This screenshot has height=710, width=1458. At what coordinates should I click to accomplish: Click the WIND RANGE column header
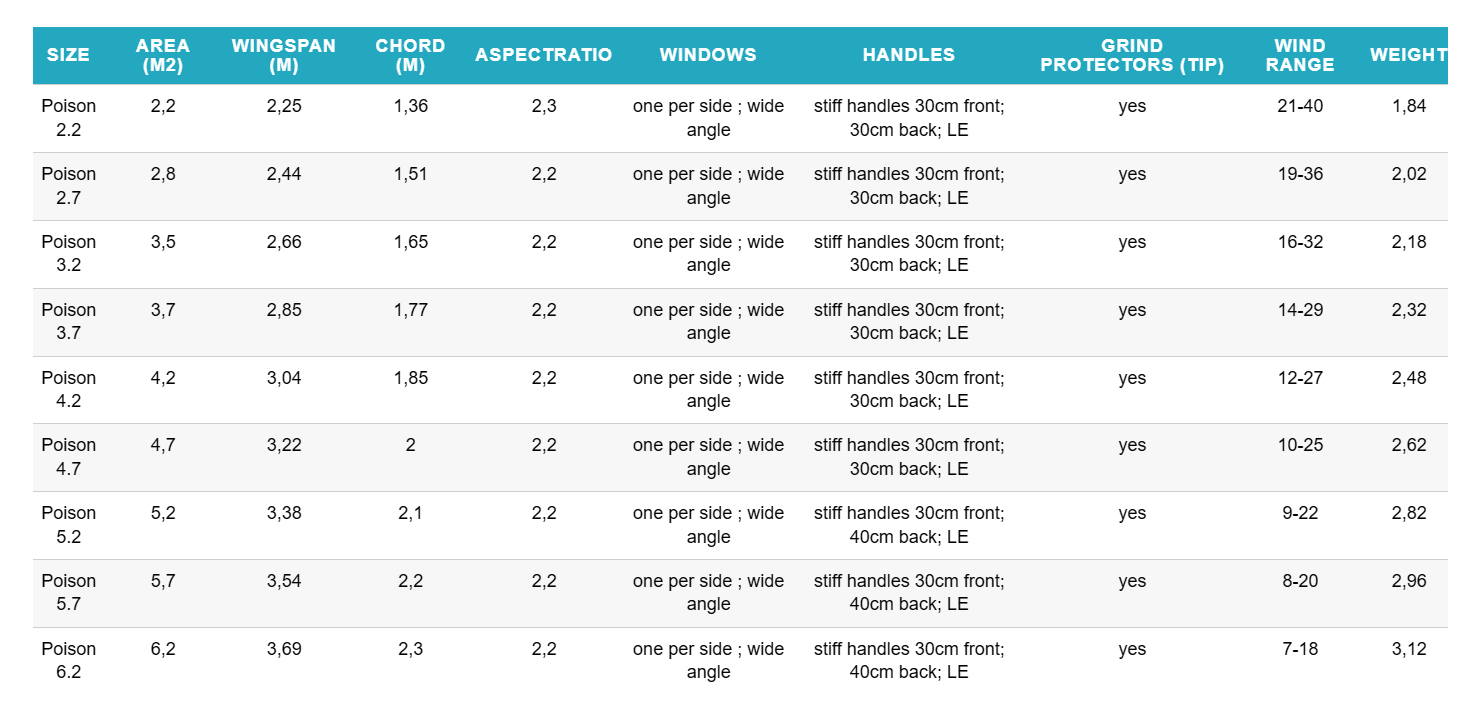(x=1300, y=55)
